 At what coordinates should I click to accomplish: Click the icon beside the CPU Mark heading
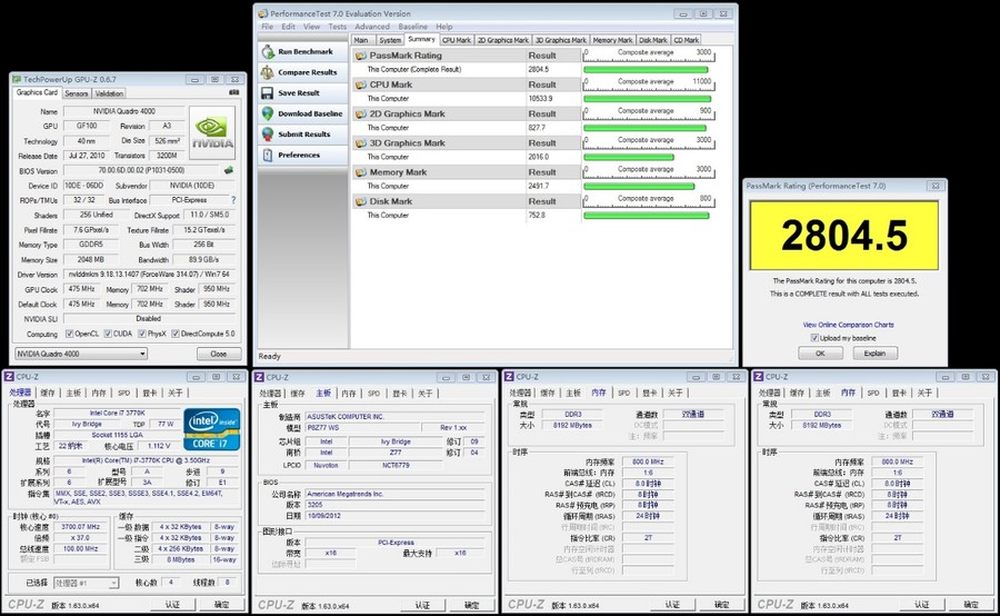point(361,85)
